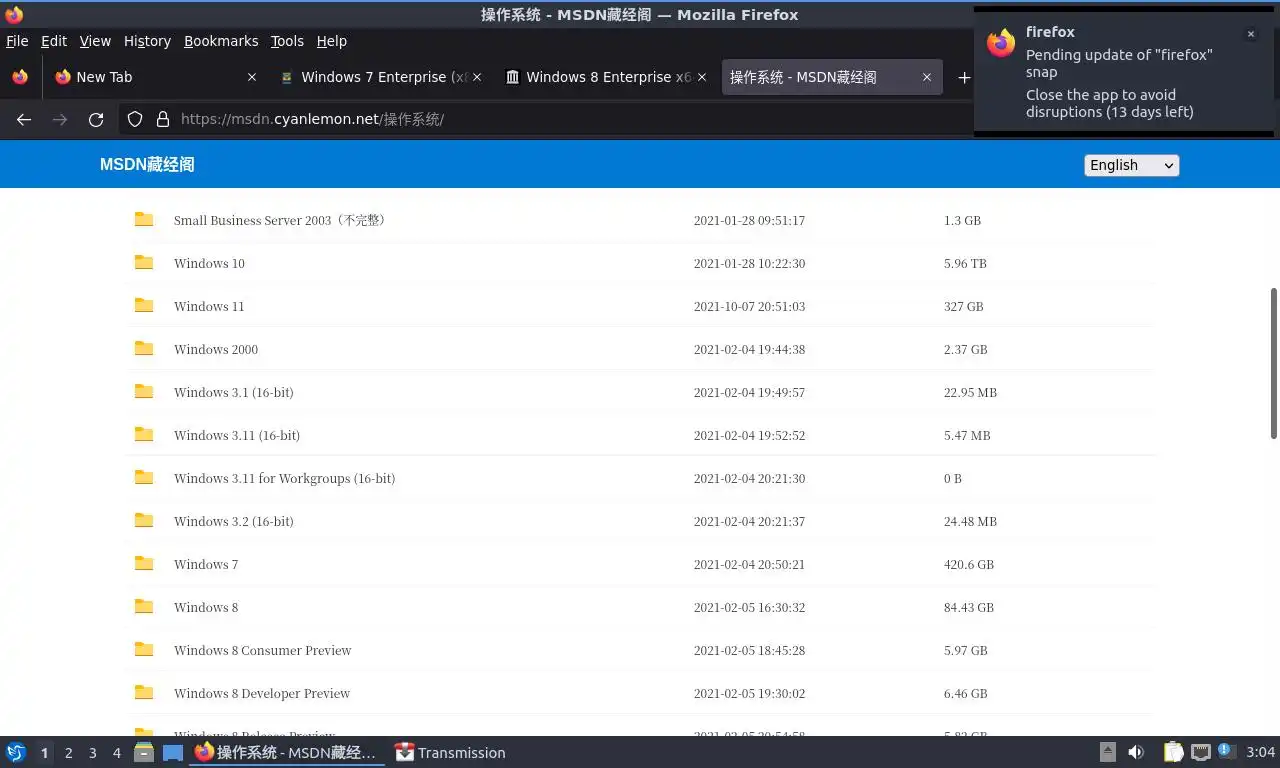Switch to workspace 4 in the pager
The image size is (1280, 768).
pyautogui.click(x=116, y=753)
